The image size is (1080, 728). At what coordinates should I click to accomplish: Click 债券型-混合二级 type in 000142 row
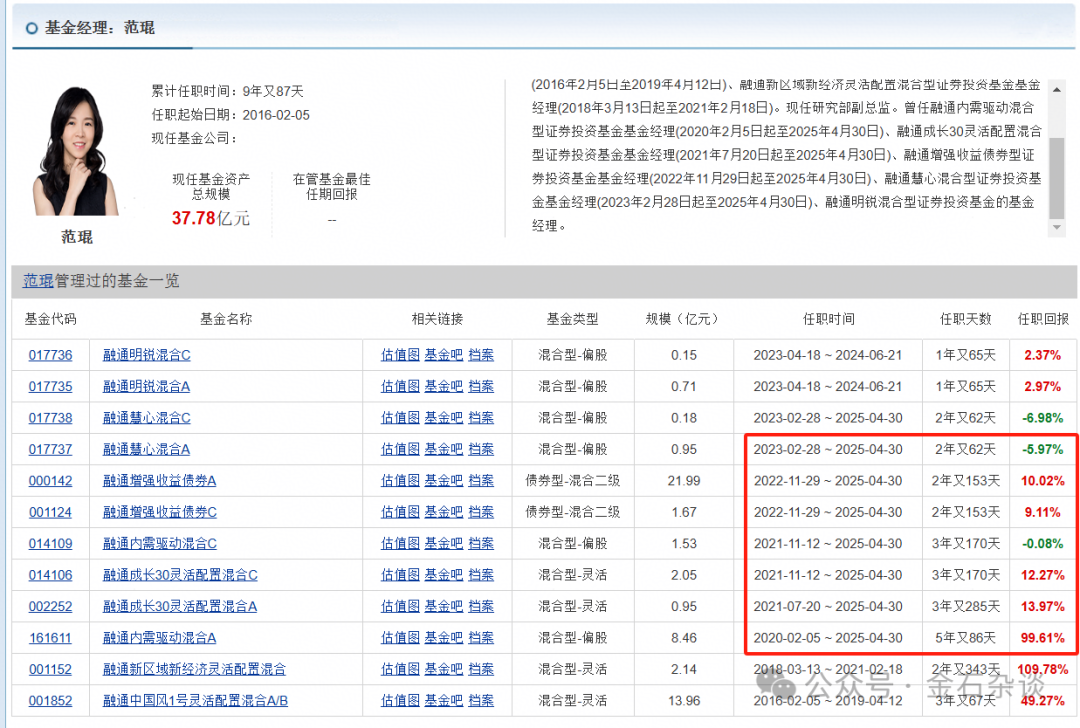coord(572,481)
